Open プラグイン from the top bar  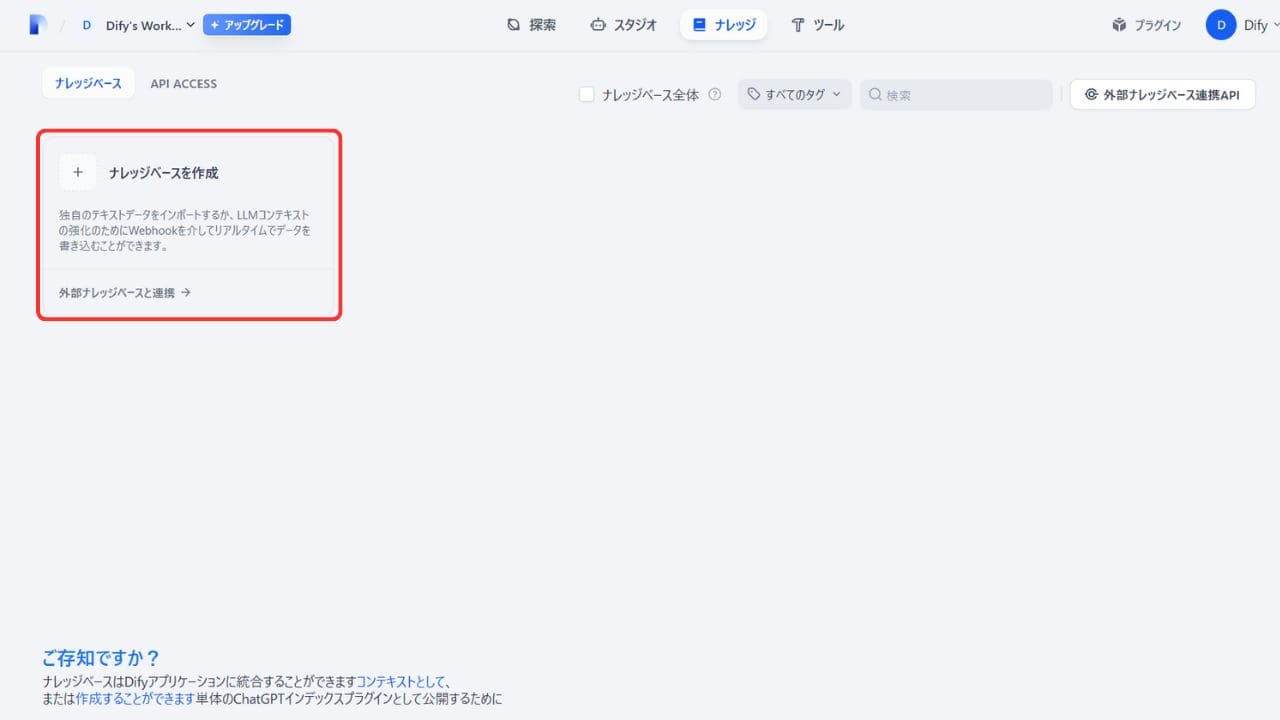(1146, 25)
